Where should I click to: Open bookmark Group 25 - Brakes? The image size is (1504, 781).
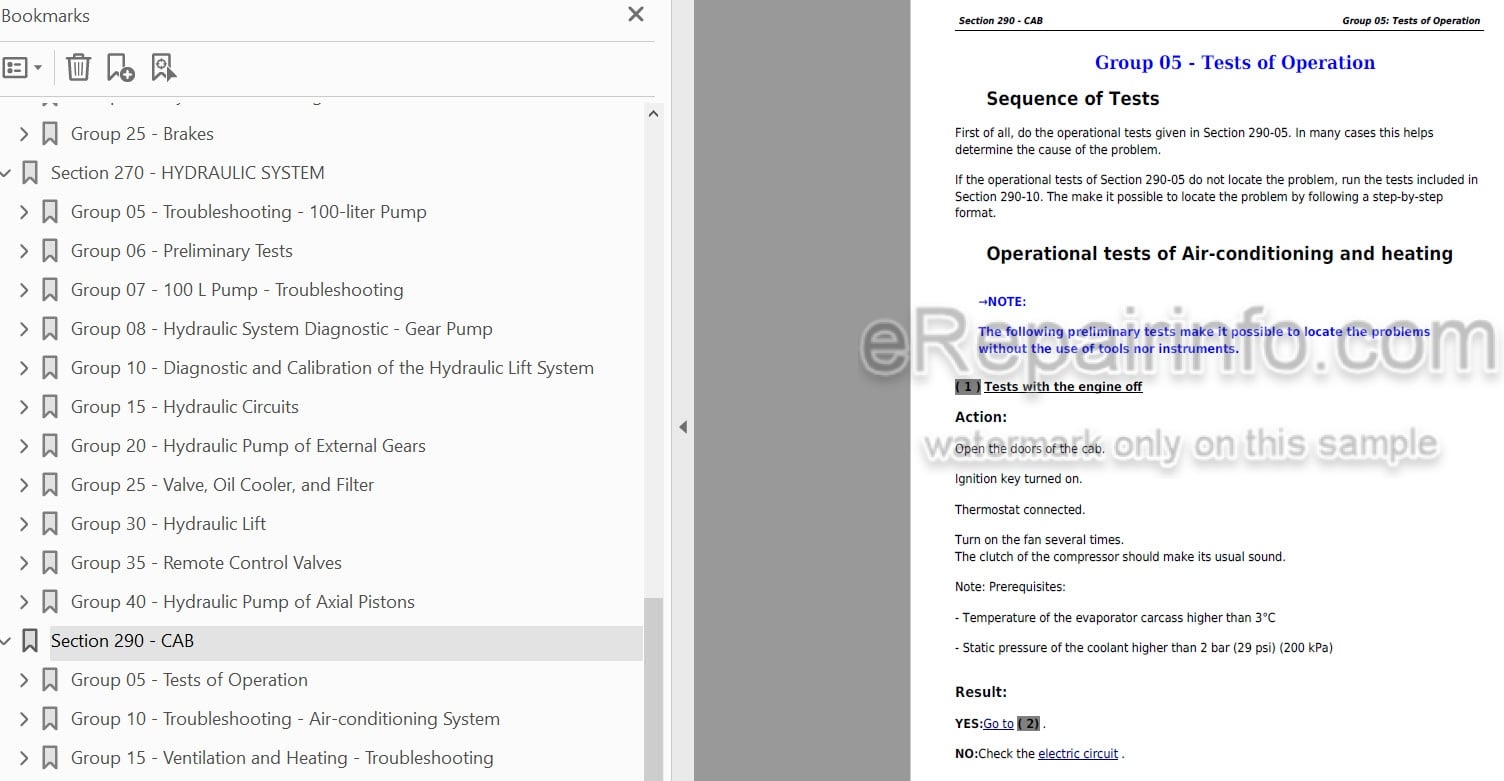[x=142, y=134]
